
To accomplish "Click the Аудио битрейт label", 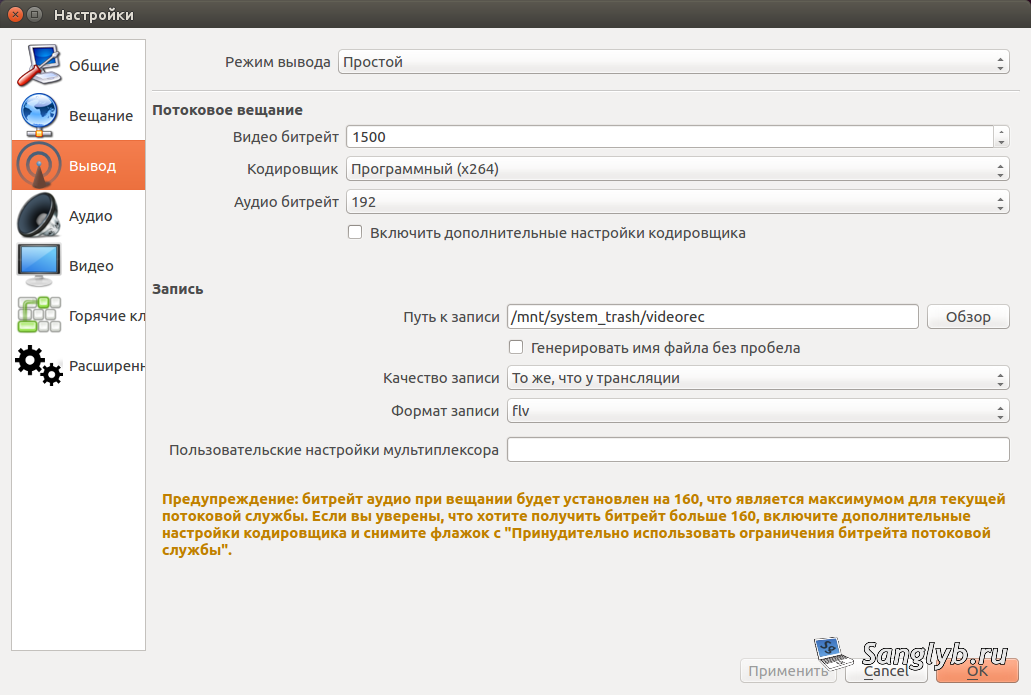I will click(286, 202).
